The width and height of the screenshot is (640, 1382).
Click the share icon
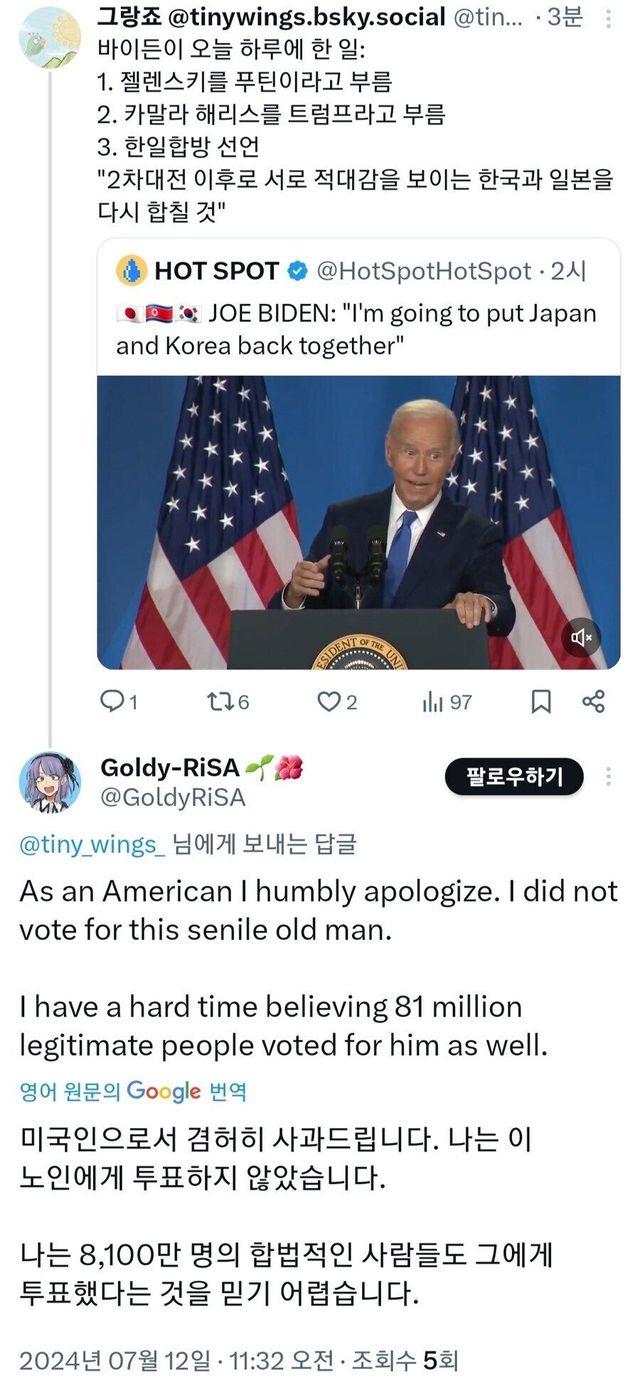593,702
